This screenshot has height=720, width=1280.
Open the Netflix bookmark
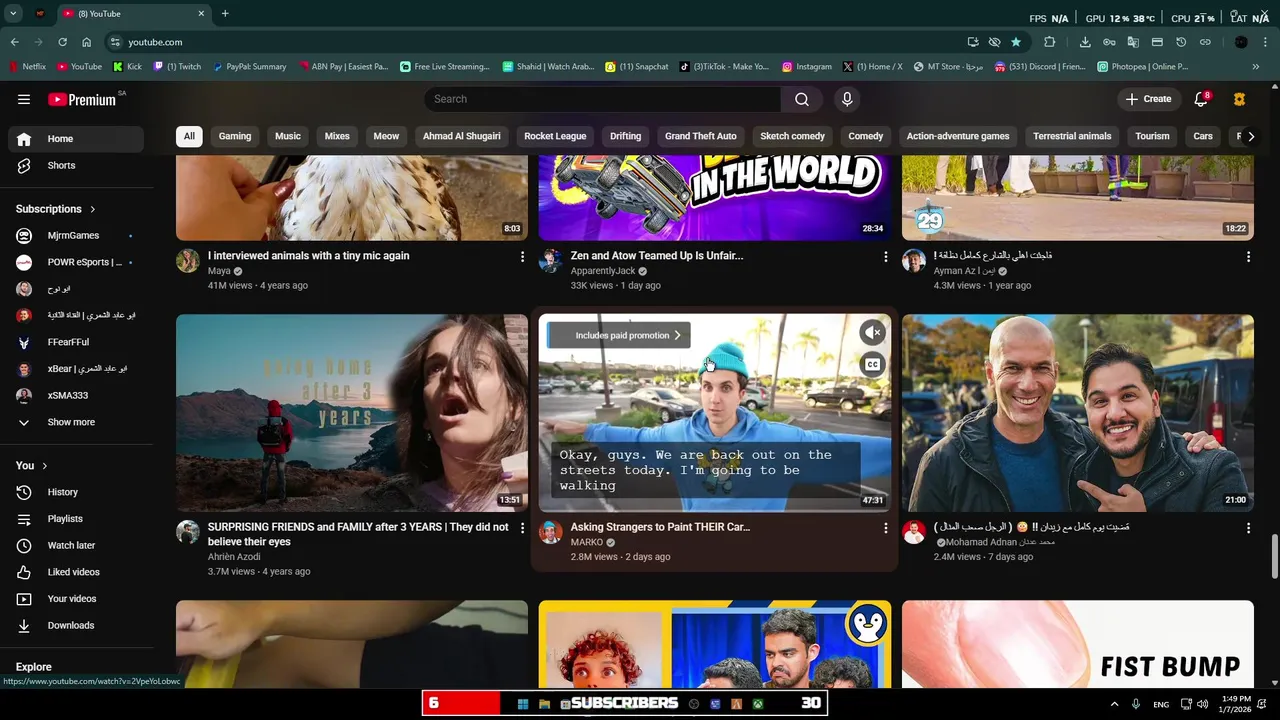tap(27, 67)
